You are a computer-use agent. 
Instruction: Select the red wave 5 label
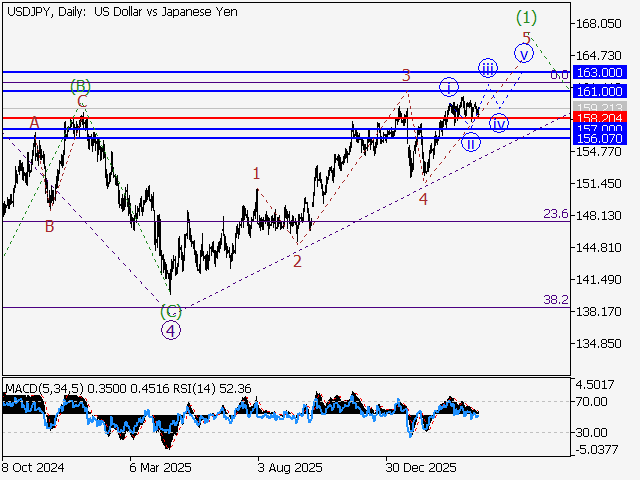(526, 36)
